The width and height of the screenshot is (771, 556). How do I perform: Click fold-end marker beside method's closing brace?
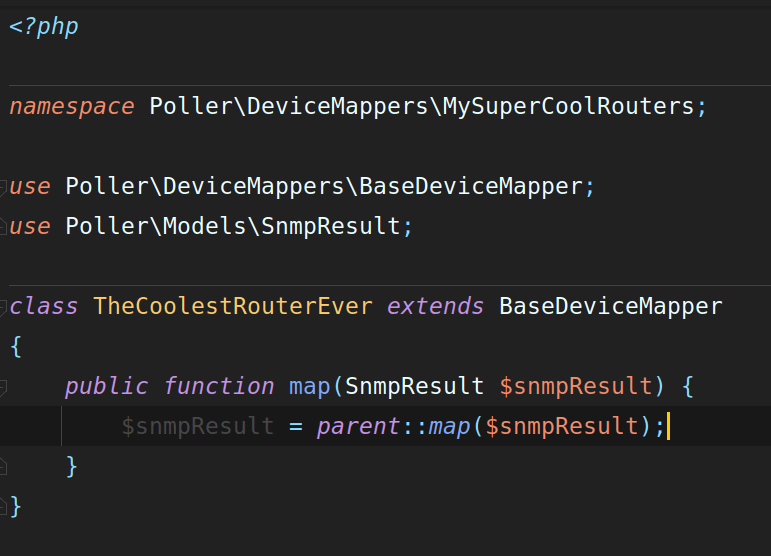3,466
